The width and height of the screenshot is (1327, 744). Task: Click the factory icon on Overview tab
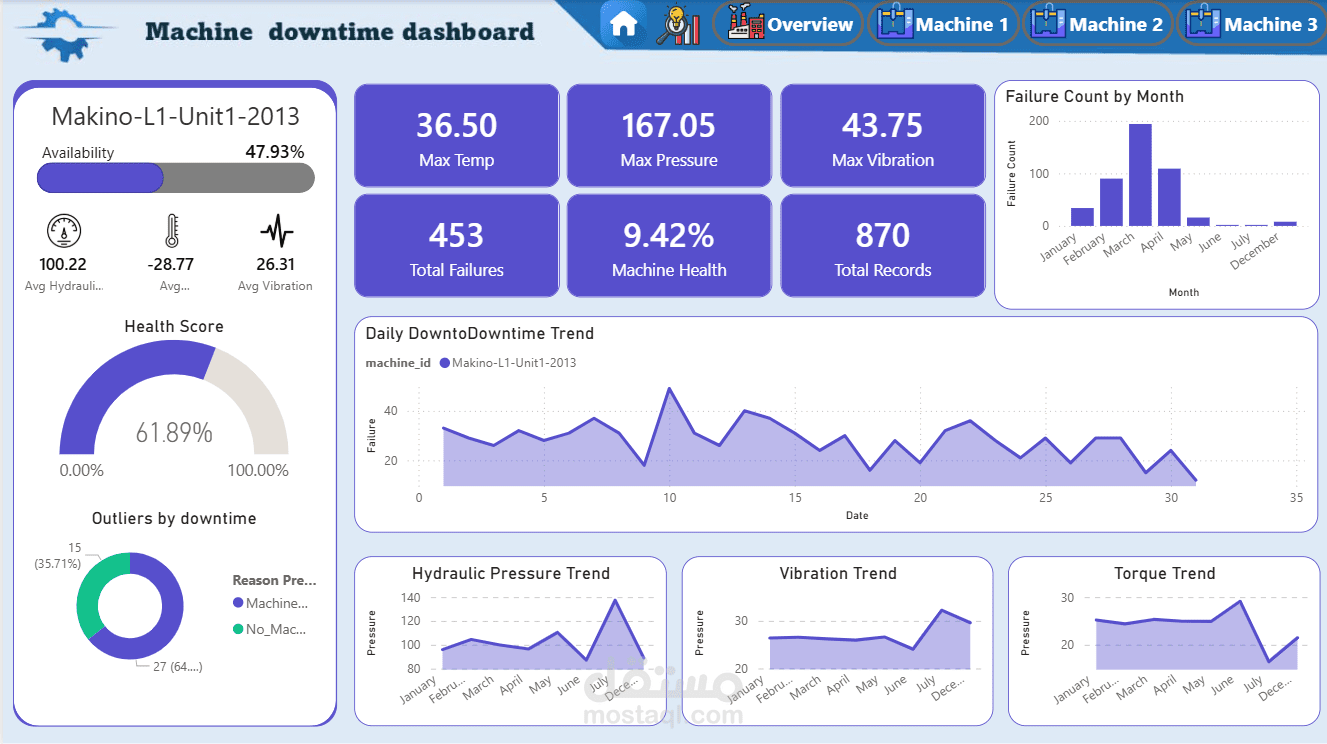(746, 24)
